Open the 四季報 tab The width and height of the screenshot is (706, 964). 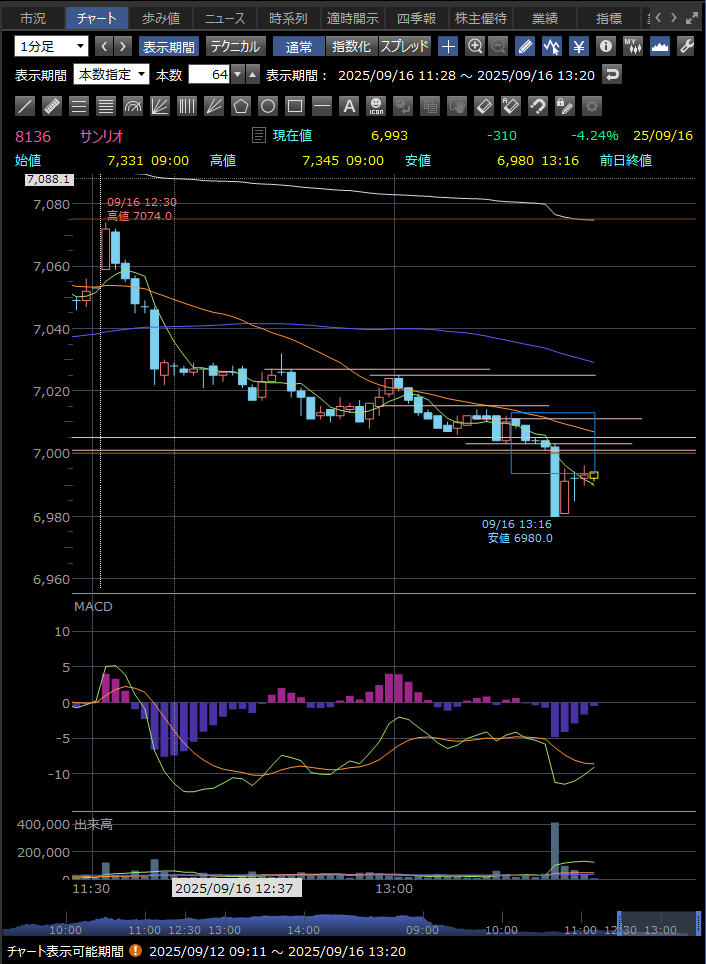click(416, 18)
